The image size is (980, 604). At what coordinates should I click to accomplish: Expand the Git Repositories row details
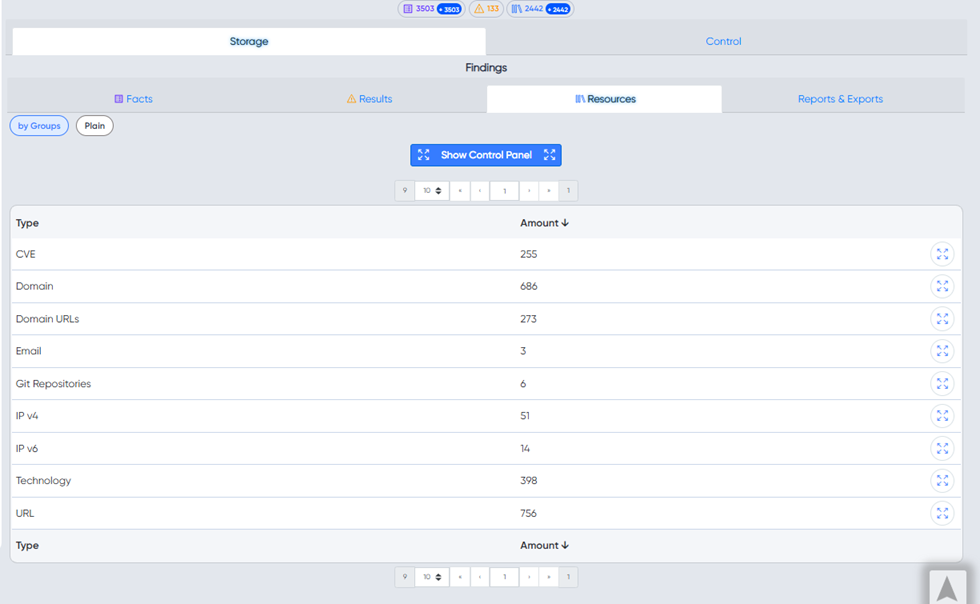(942, 383)
